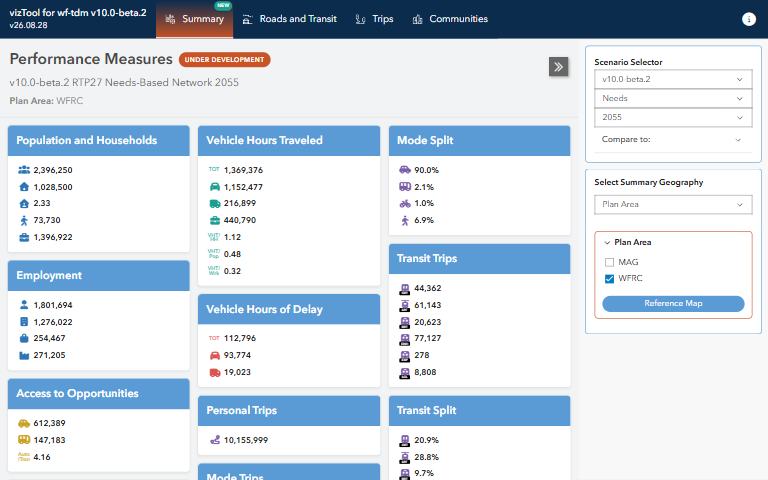Collapse the Plan Area checkbox group
The image size is (768, 480).
click(x=607, y=242)
